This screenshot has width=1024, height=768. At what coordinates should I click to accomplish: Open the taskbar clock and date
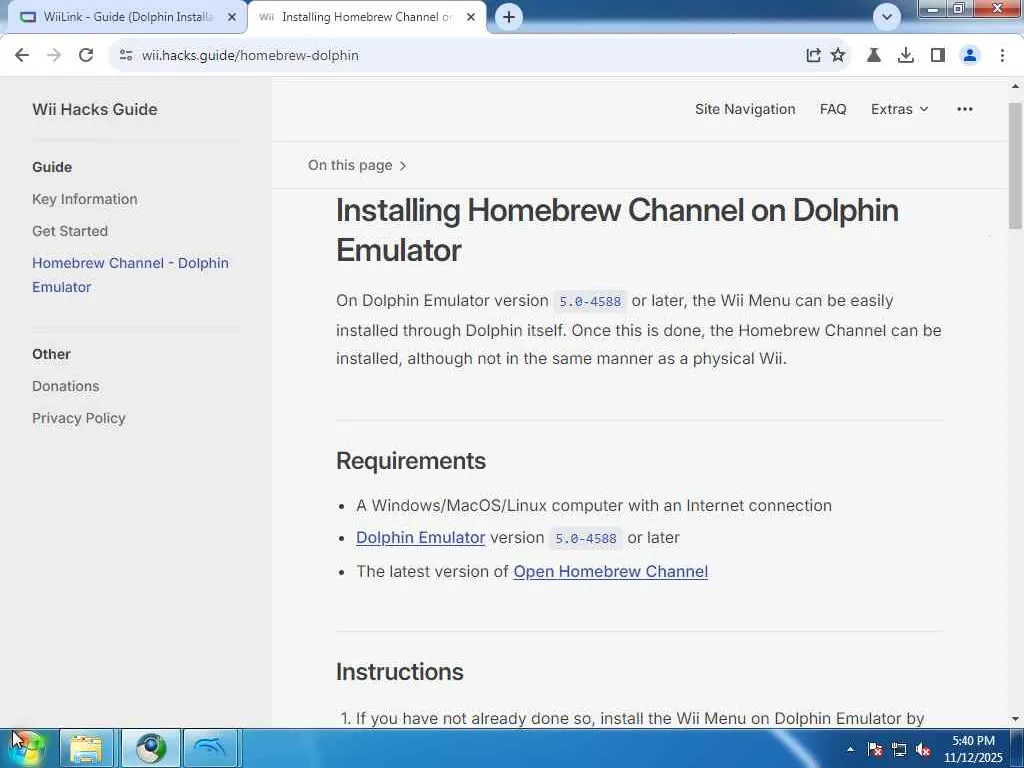[x=973, y=749]
